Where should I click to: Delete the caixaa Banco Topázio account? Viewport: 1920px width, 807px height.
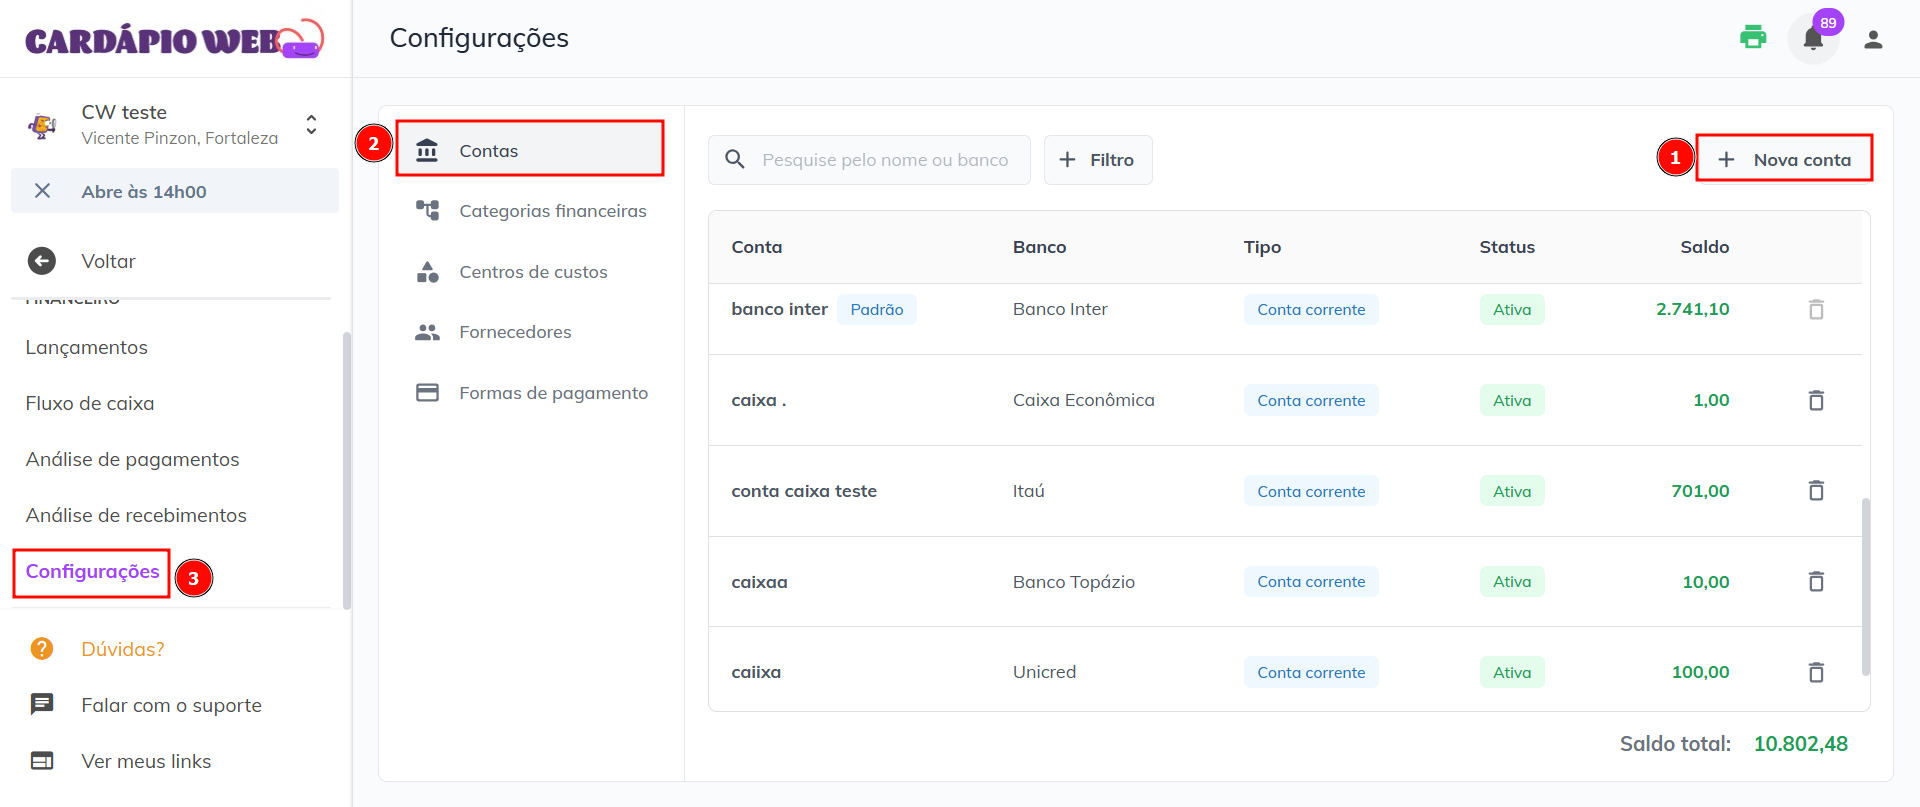(1816, 582)
